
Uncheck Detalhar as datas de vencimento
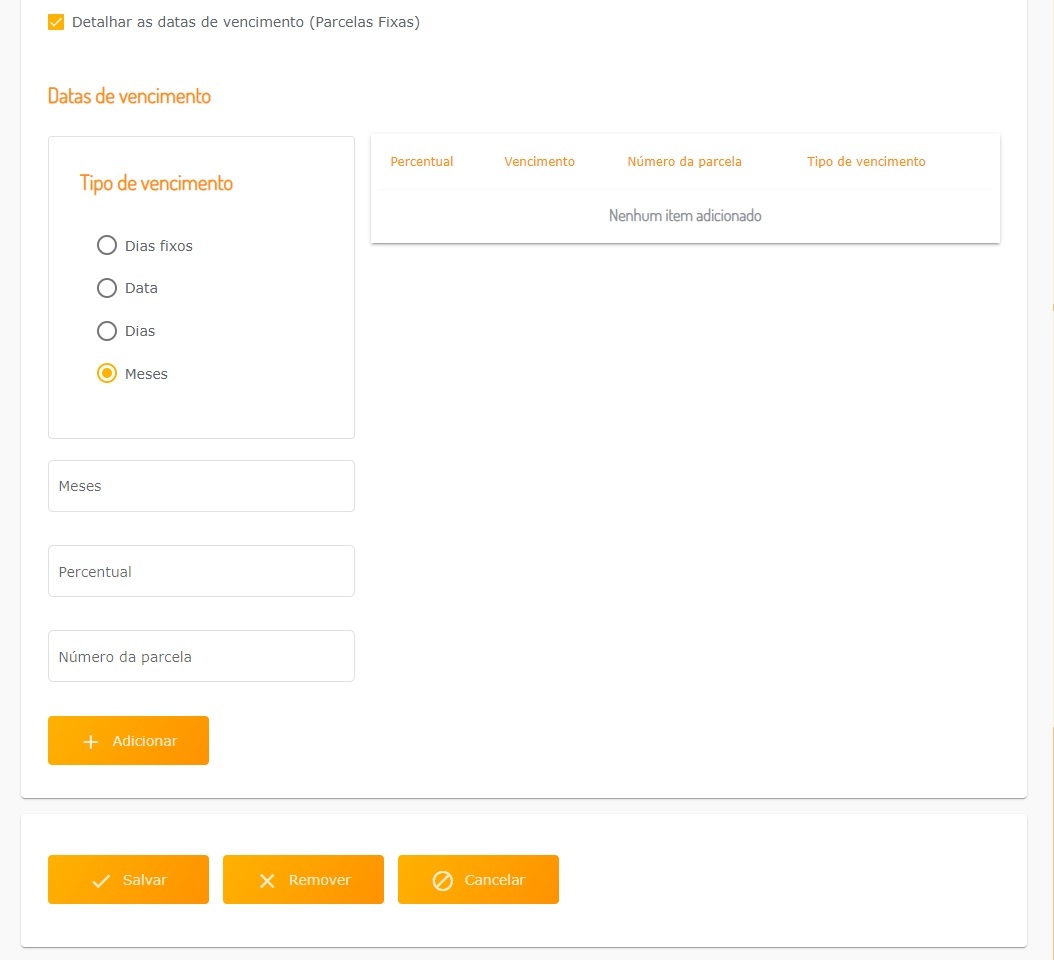[56, 22]
